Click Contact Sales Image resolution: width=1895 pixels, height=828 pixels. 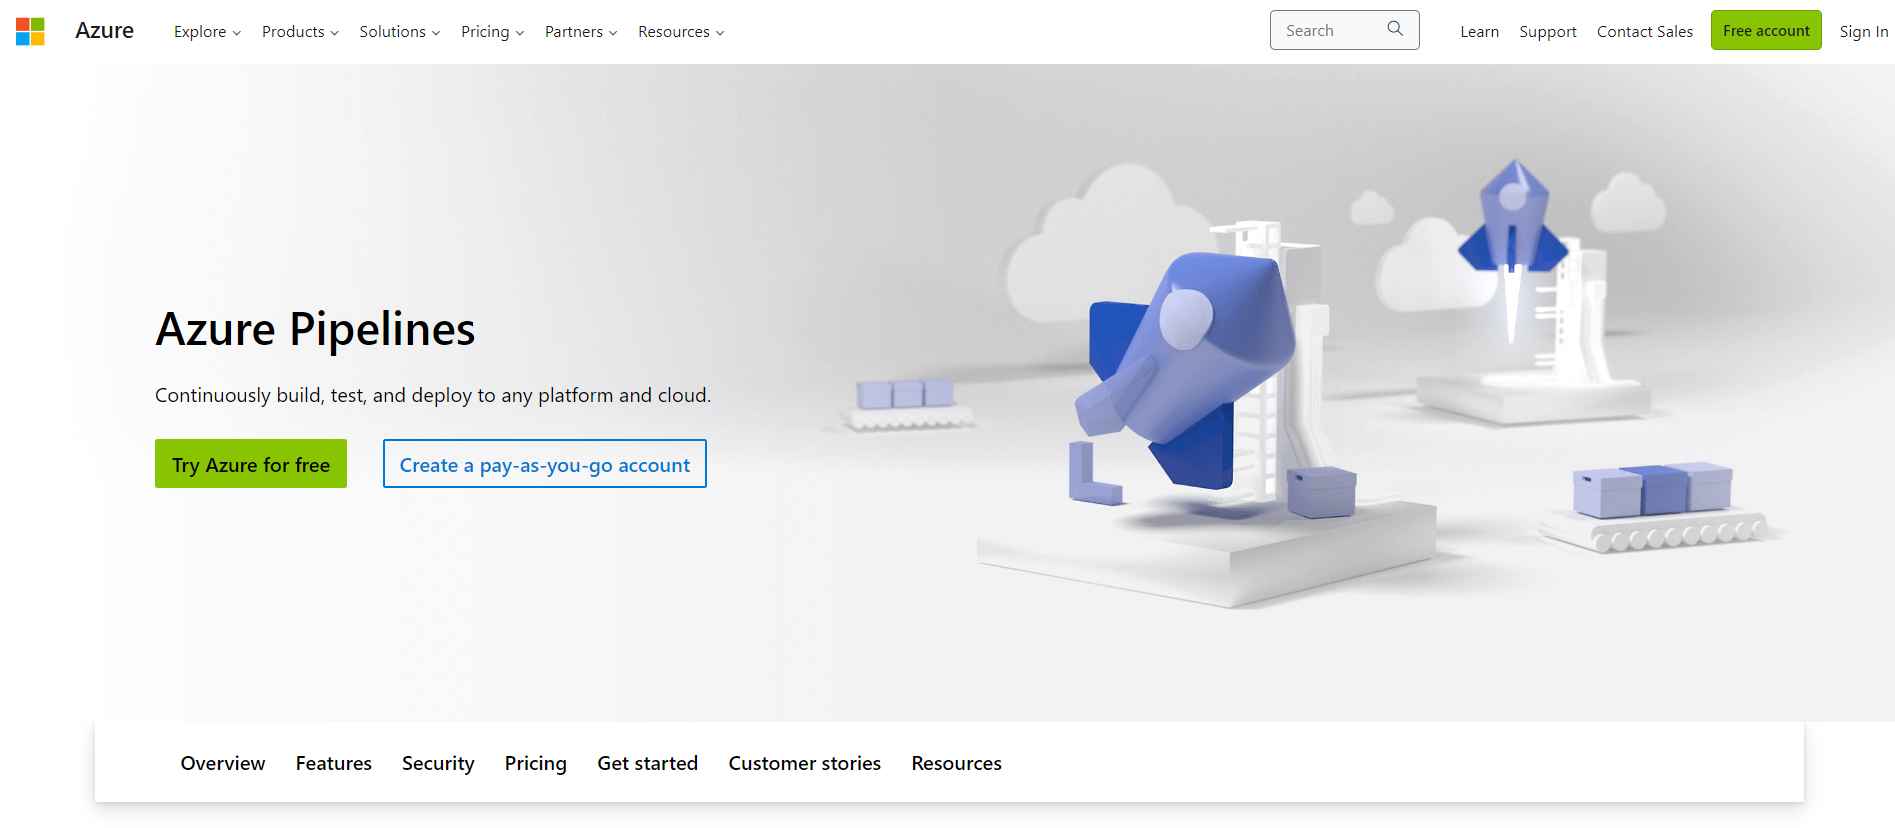click(x=1644, y=32)
